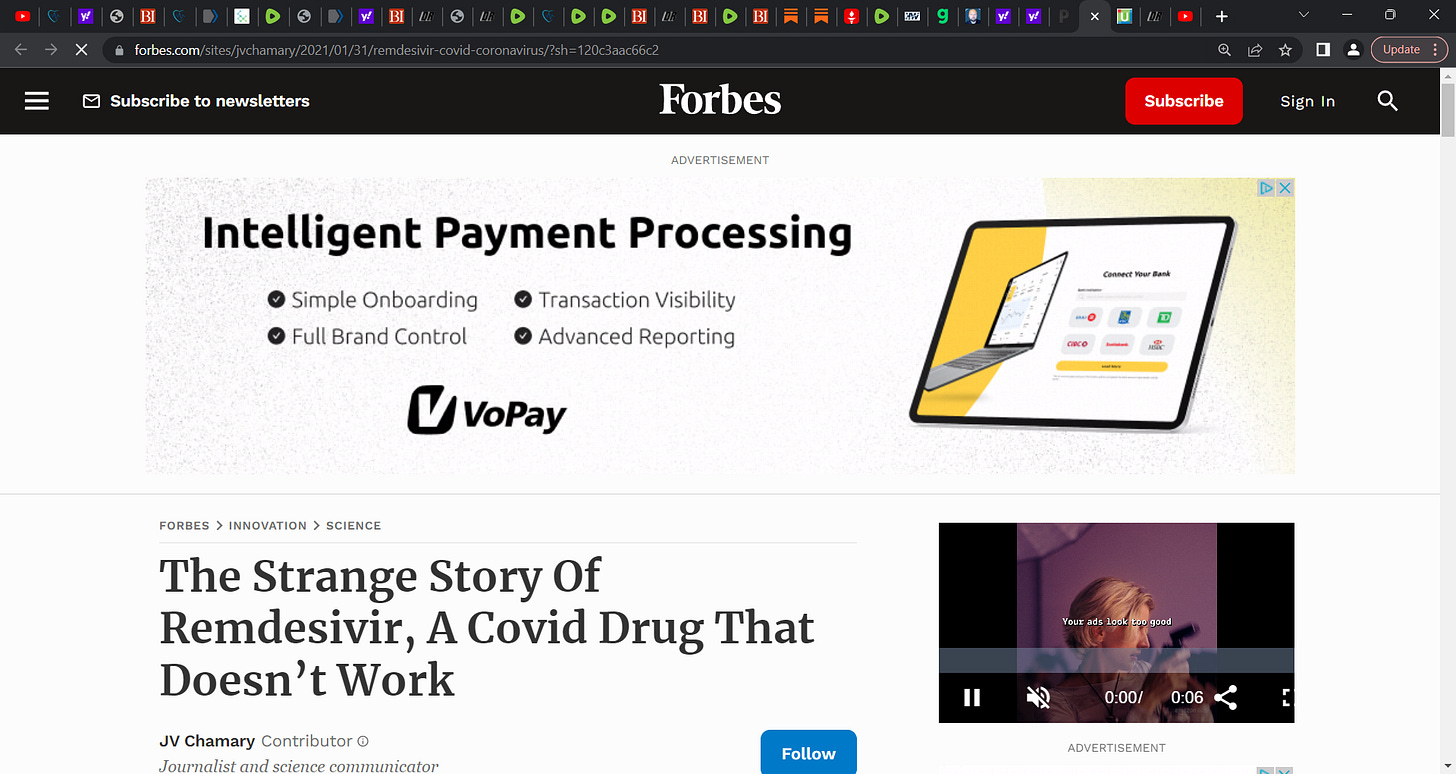The height and width of the screenshot is (774, 1456).
Task: Click the Contributor label text
Action: pyautogui.click(x=306, y=741)
